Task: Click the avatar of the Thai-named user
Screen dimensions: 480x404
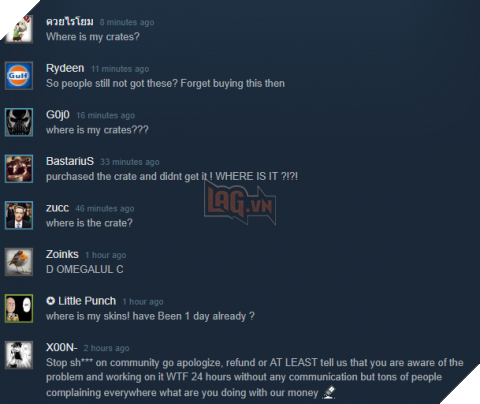Action: (19, 29)
